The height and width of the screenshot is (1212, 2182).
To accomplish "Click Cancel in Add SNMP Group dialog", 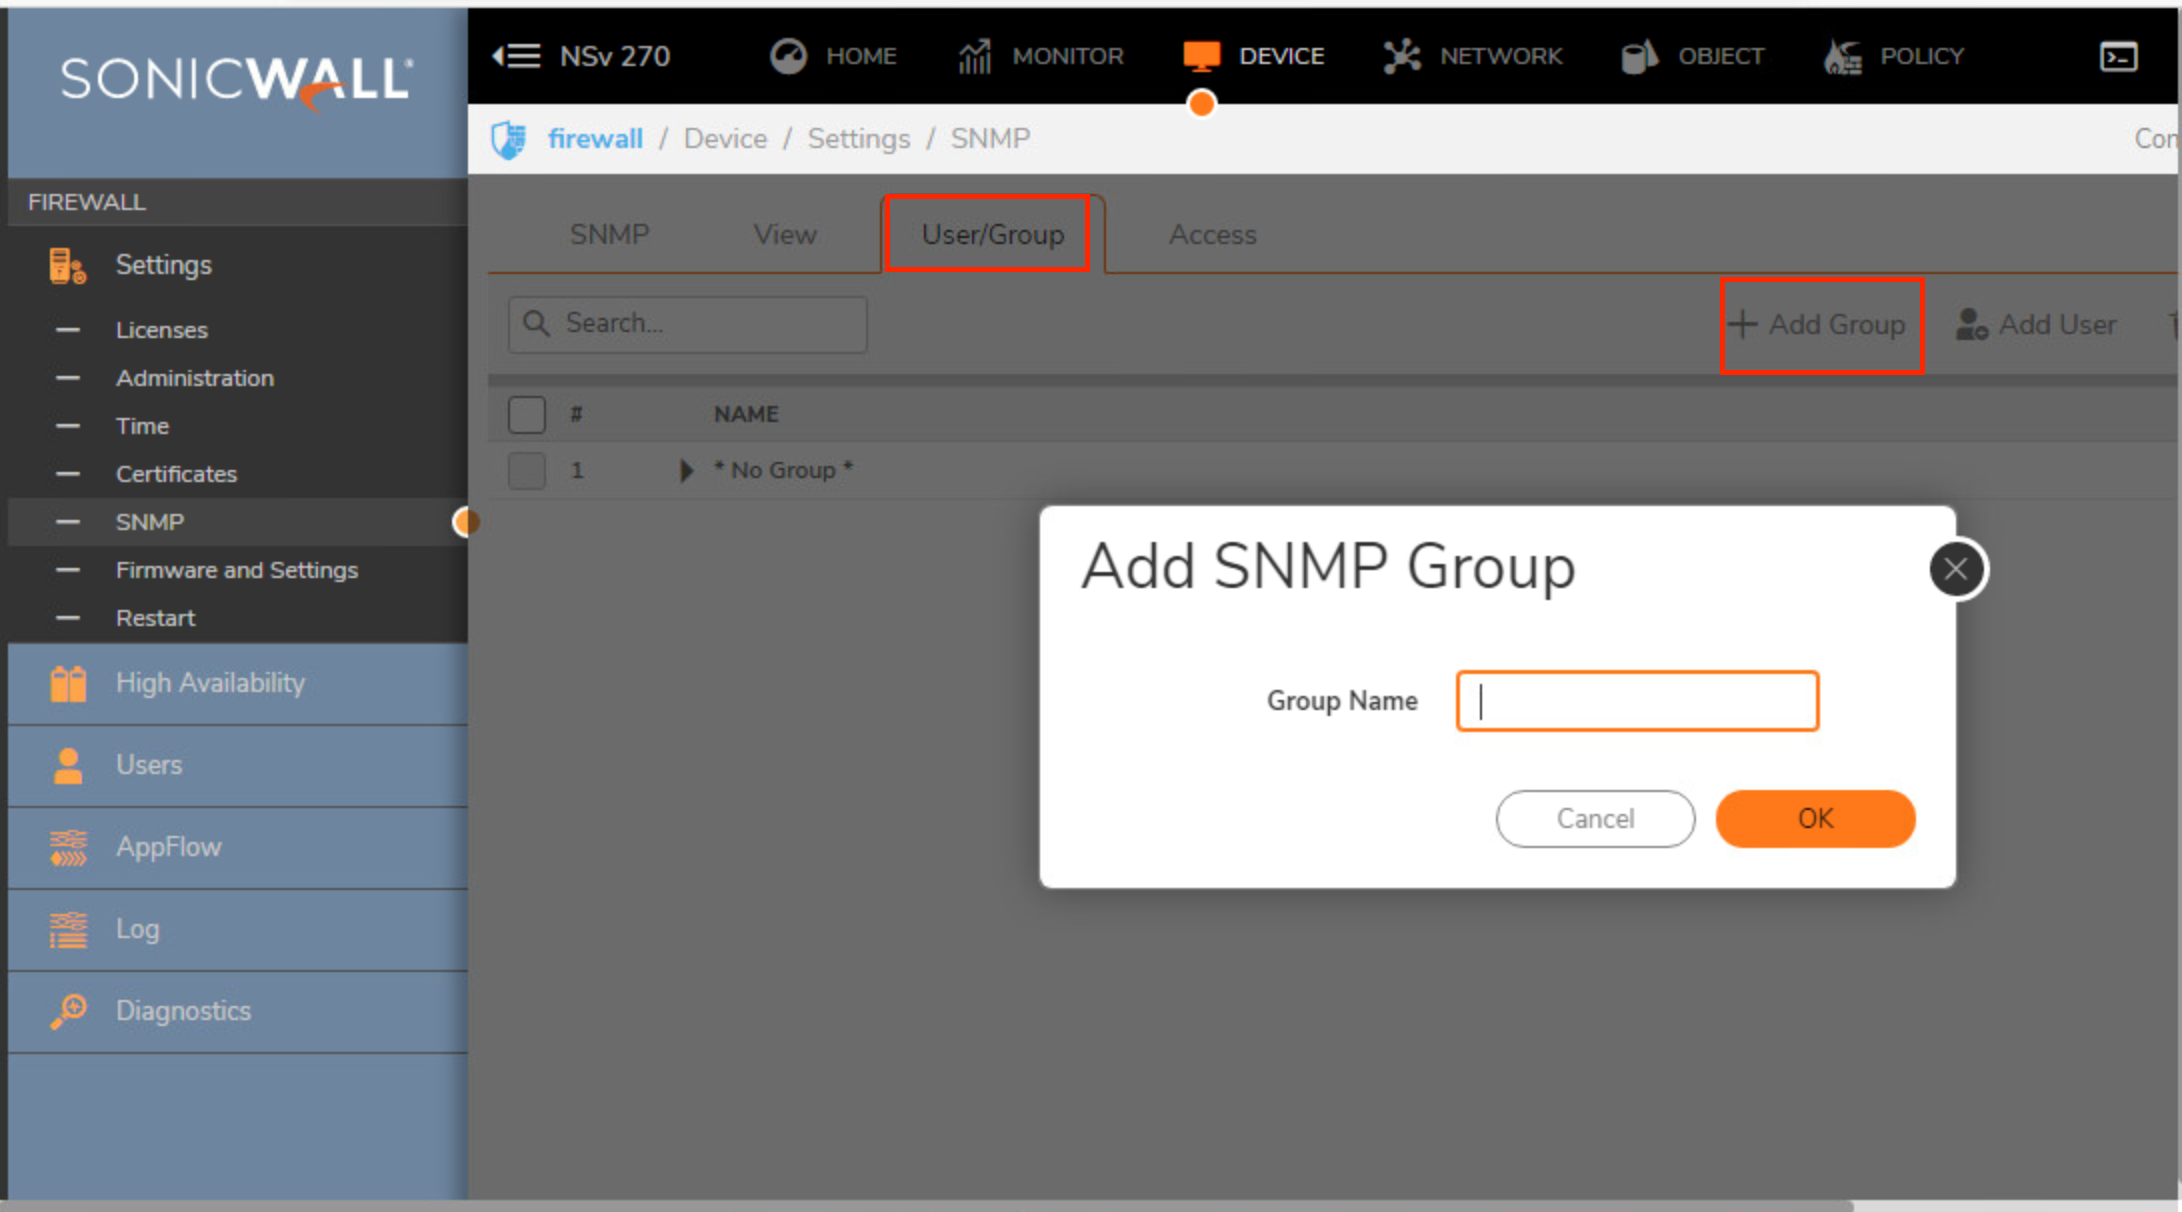I will (x=1595, y=819).
